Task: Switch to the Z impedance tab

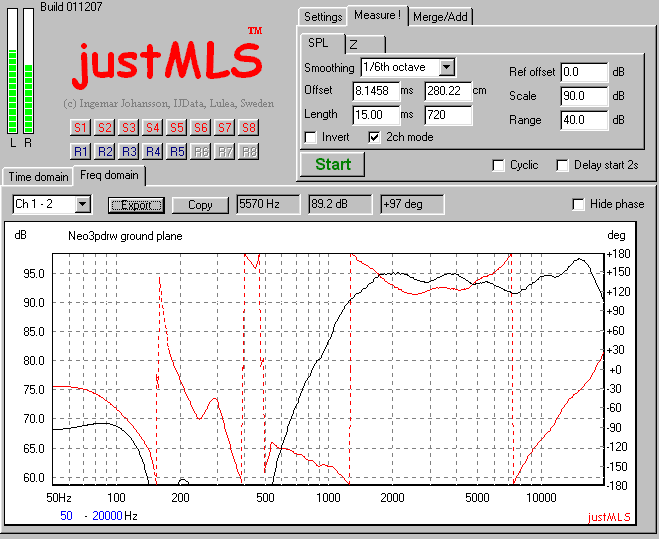Action: 365,45
